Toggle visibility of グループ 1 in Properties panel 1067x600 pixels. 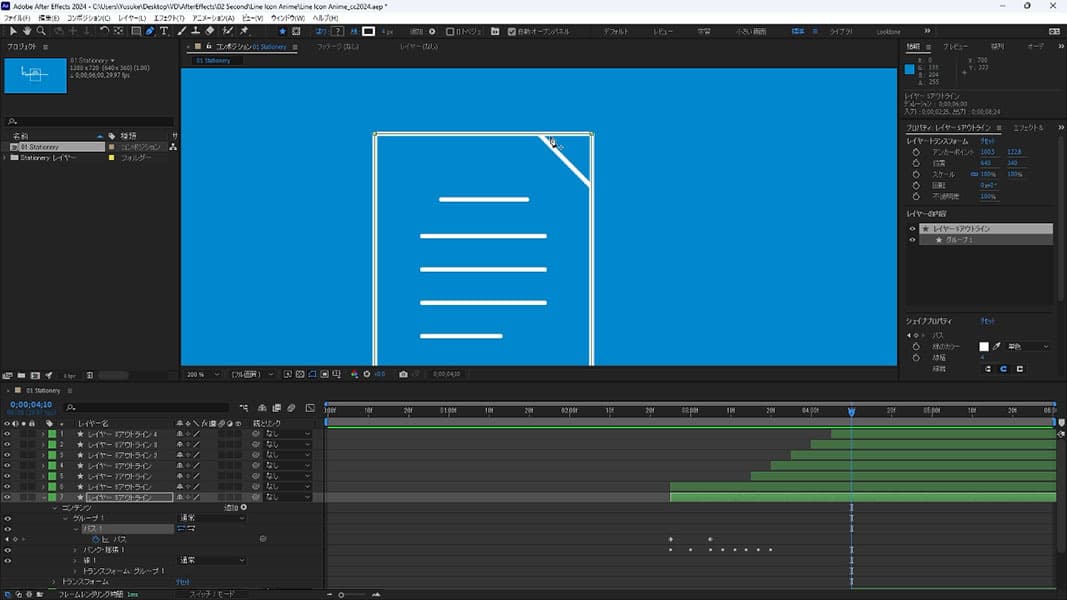point(912,240)
